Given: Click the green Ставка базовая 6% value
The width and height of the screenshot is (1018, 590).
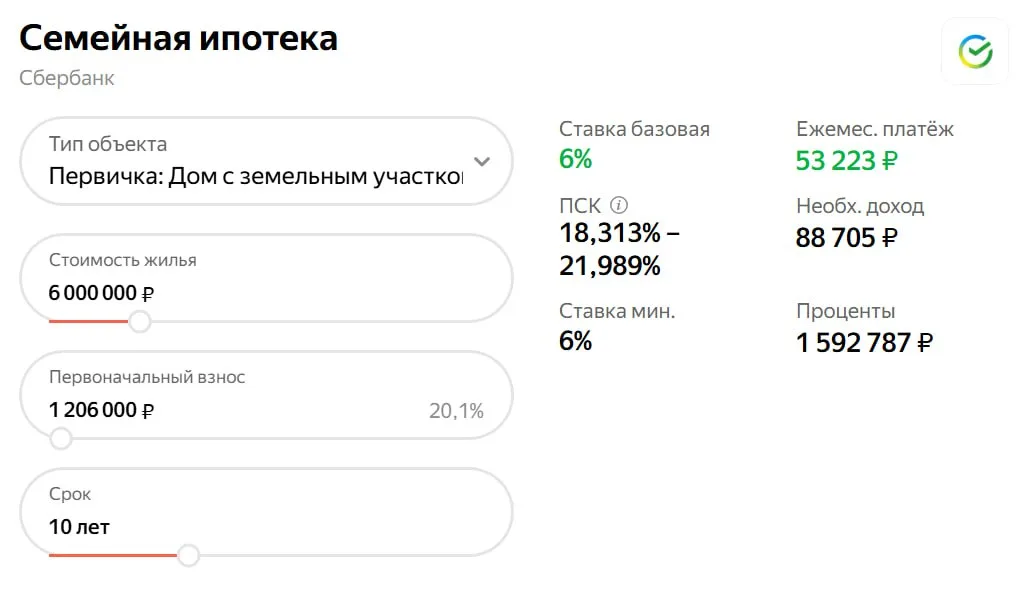Looking at the screenshot, I should 576,159.
